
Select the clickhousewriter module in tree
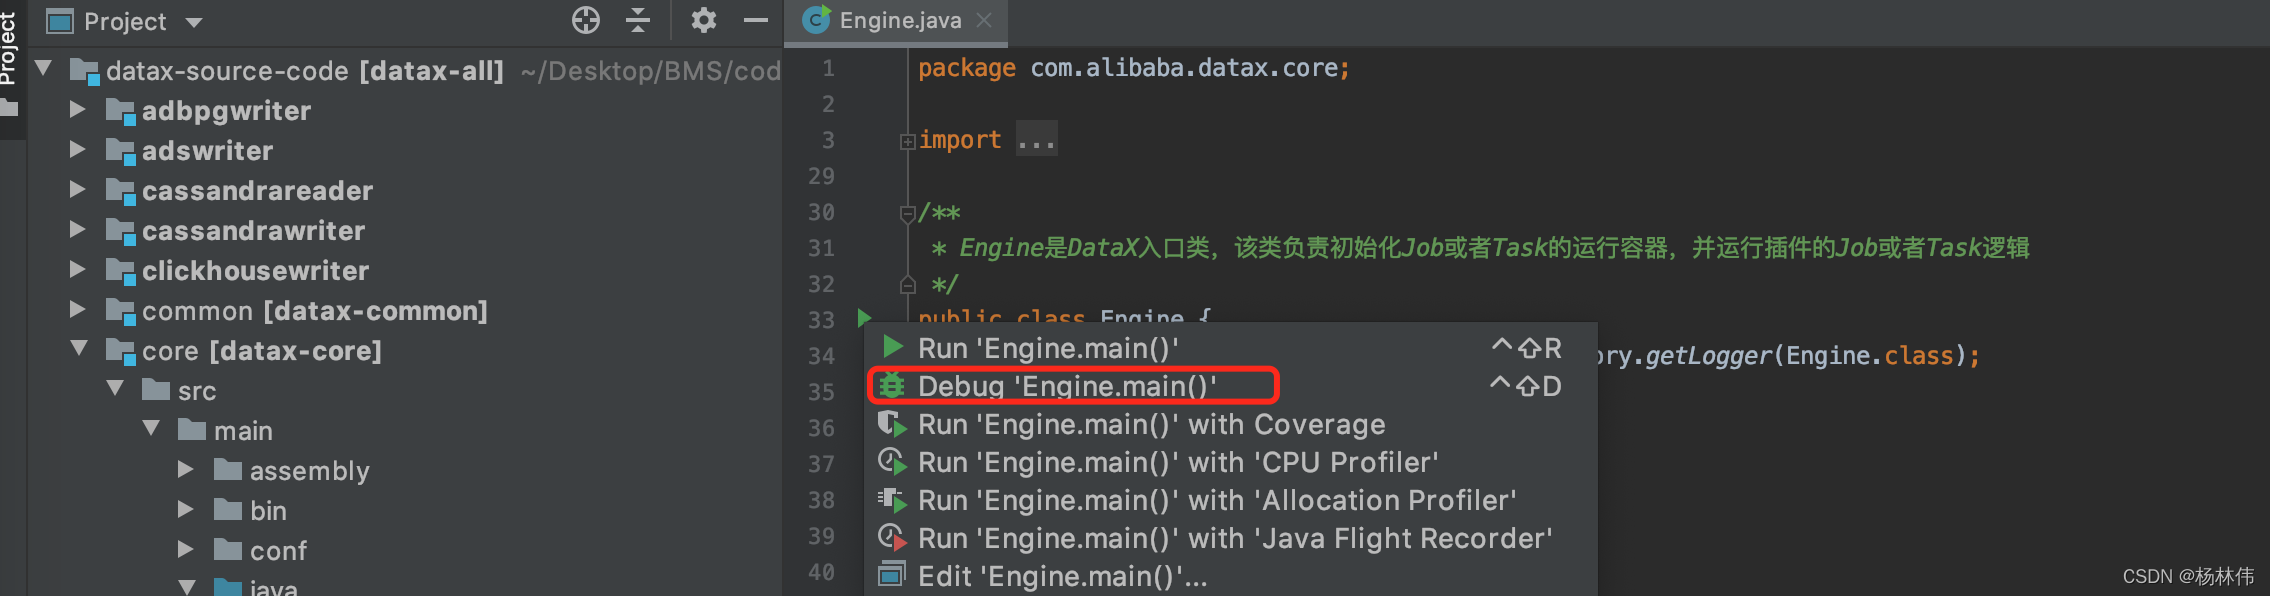(x=255, y=271)
